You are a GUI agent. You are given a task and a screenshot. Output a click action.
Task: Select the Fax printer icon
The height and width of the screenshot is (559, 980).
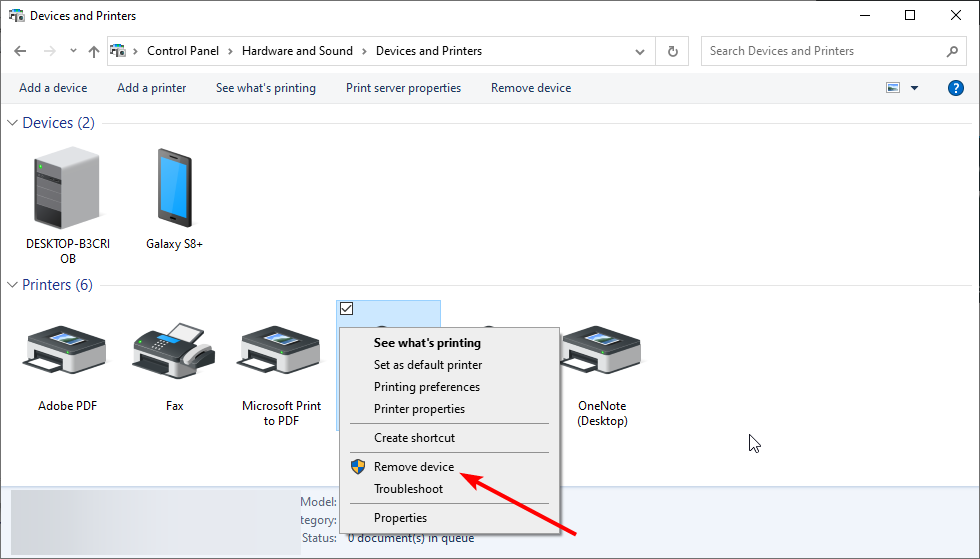(x=174, y=351)
